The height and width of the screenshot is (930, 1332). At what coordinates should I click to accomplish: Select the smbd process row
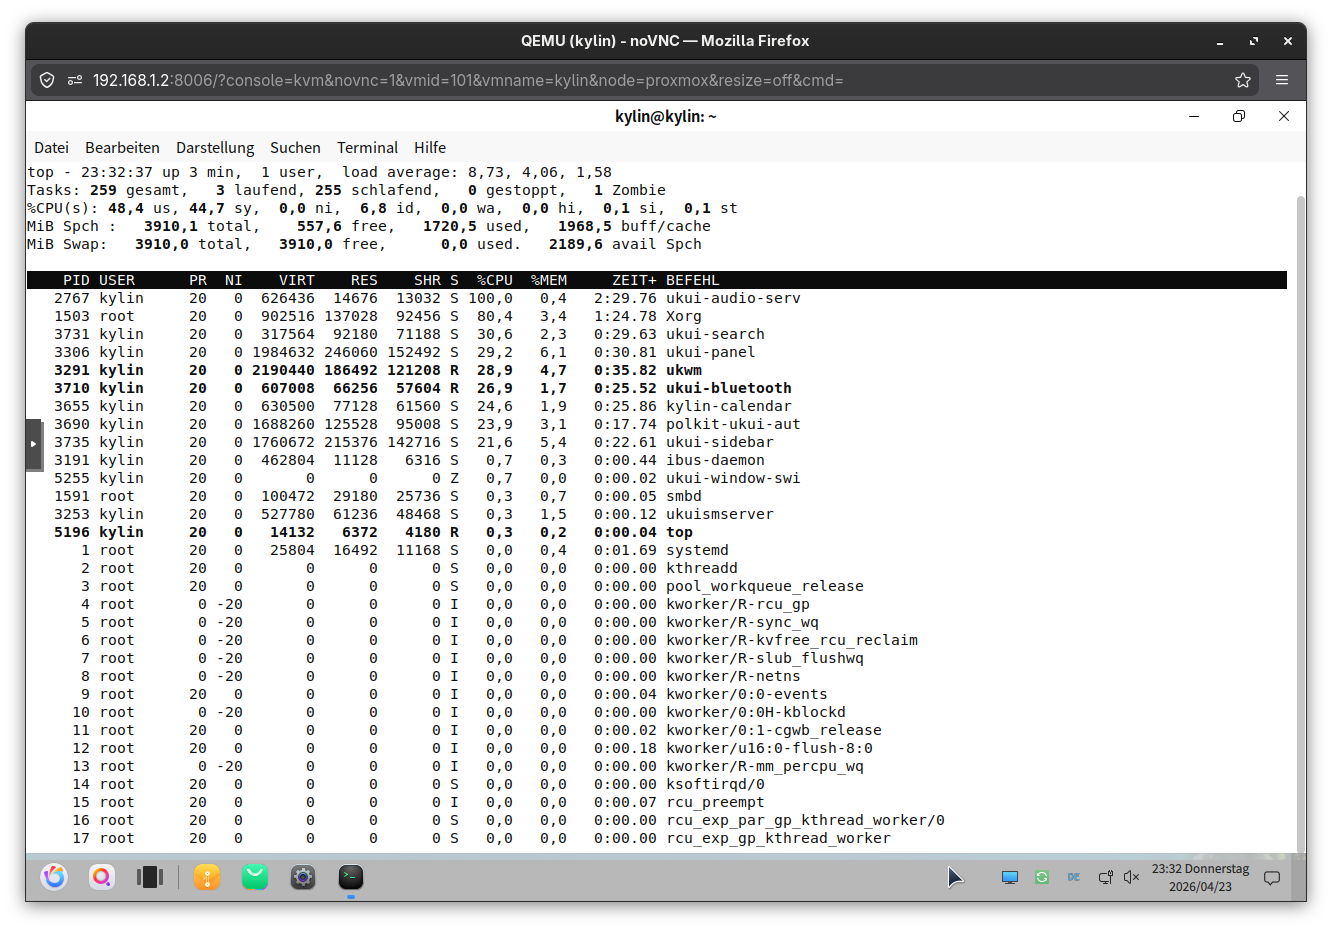[656, 496]
